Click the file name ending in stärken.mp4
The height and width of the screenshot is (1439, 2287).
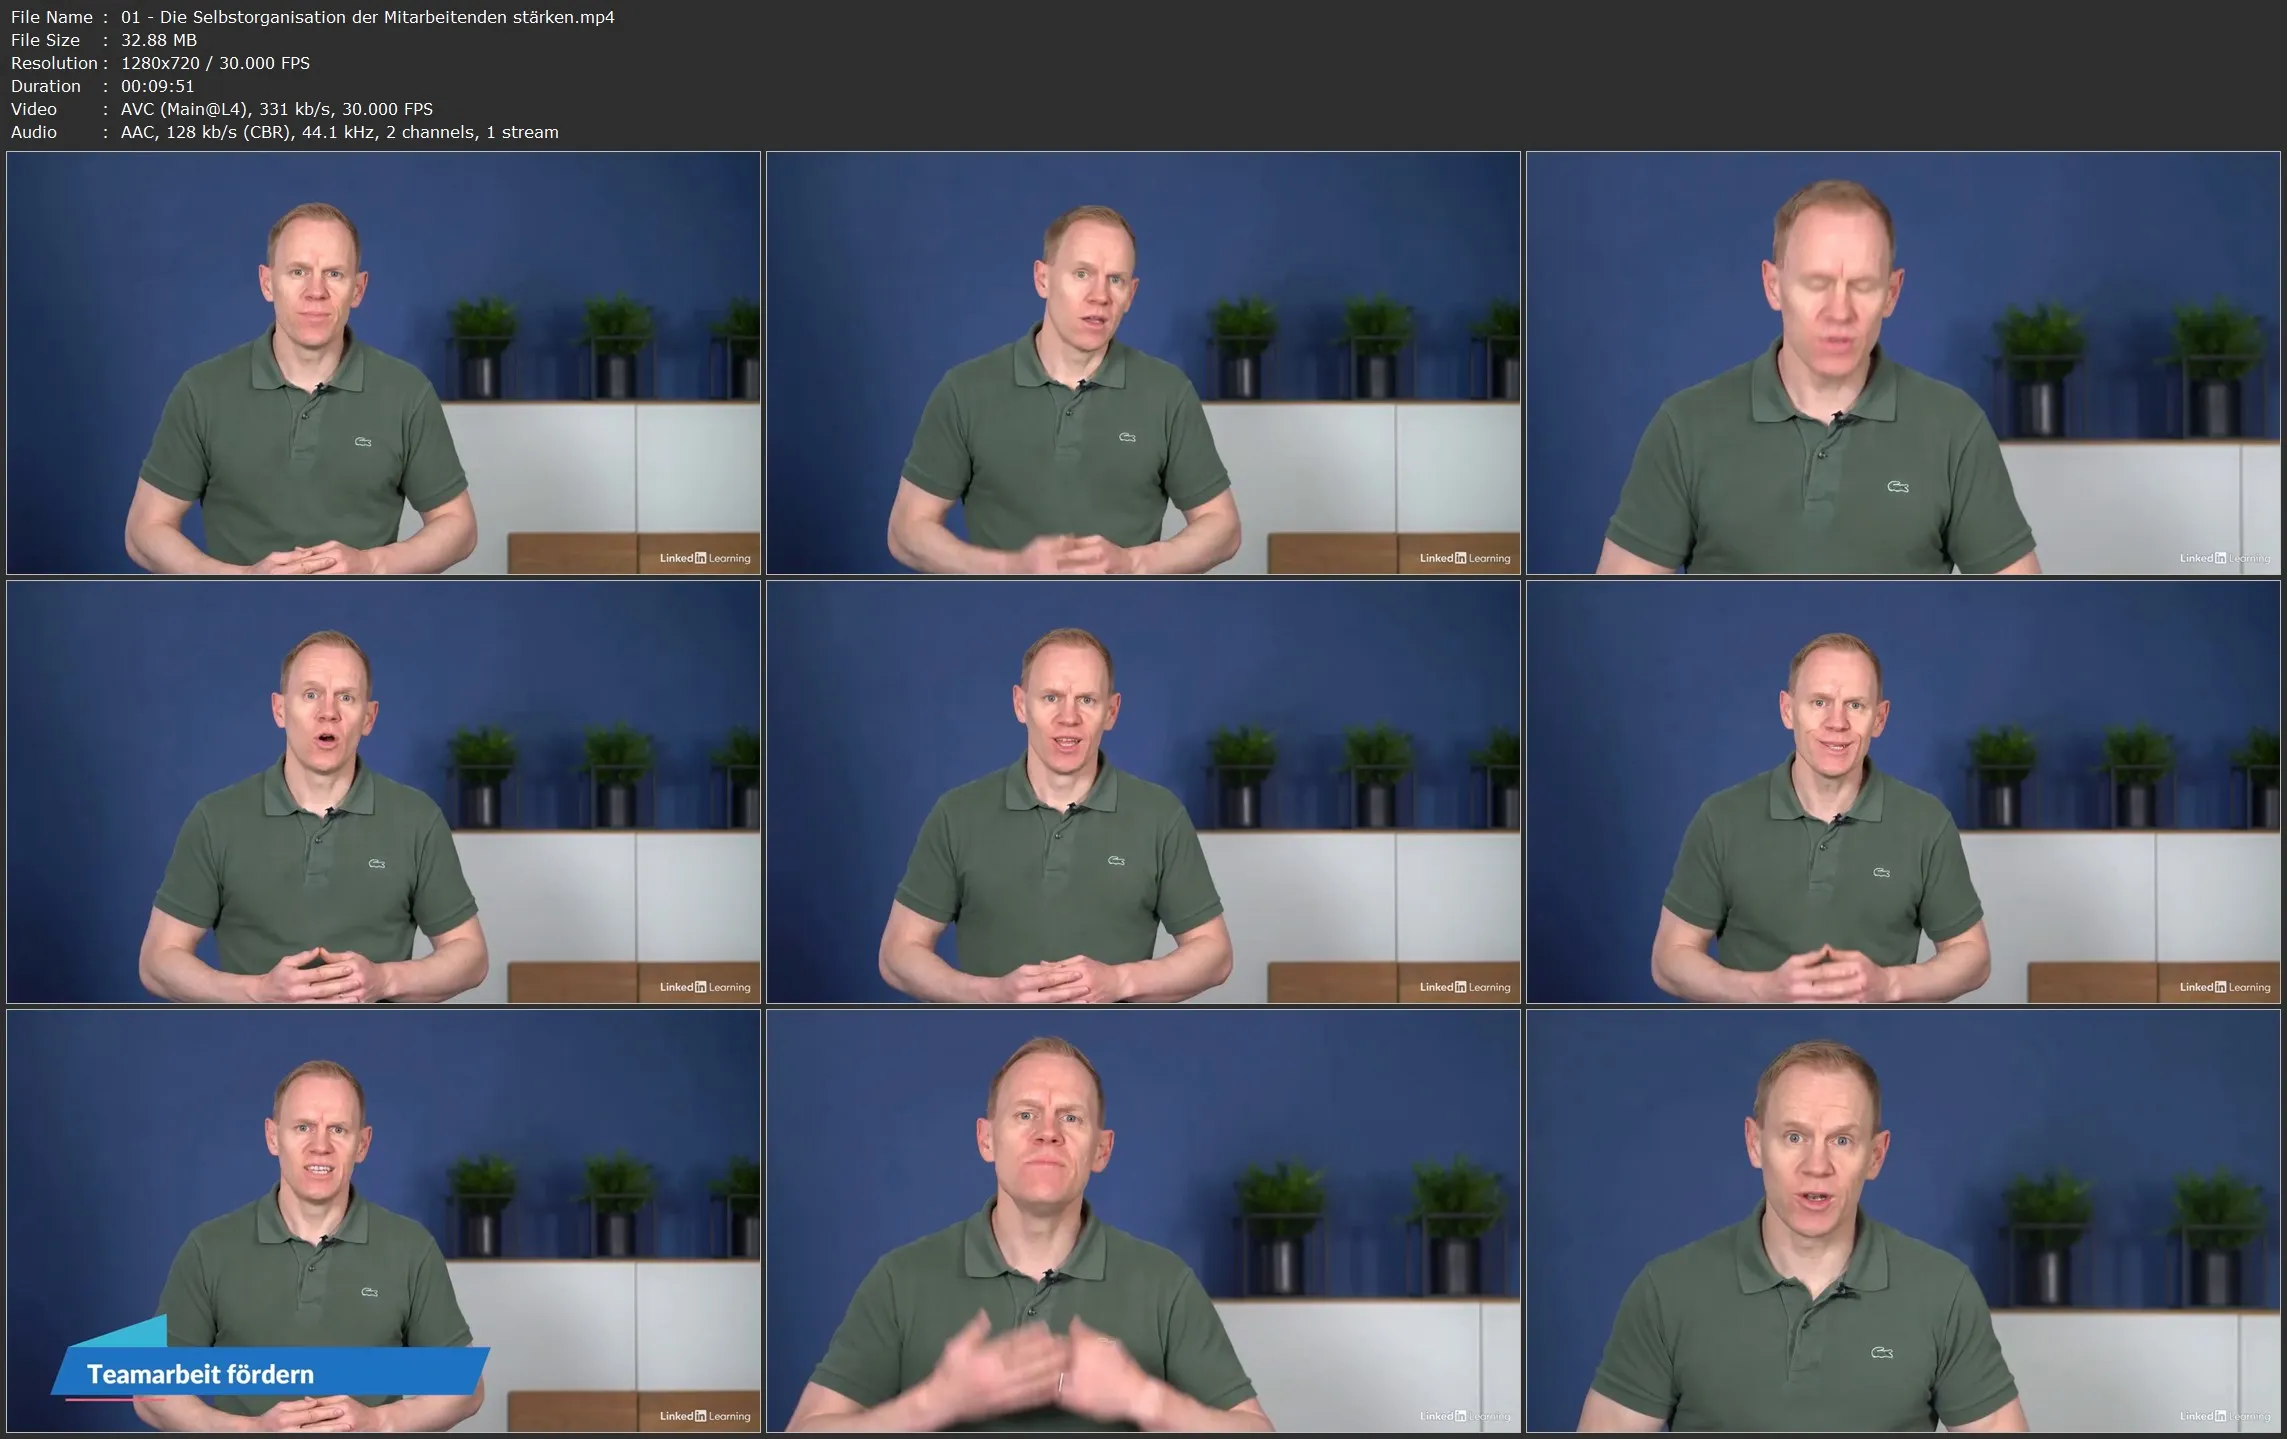pos(367,17)
